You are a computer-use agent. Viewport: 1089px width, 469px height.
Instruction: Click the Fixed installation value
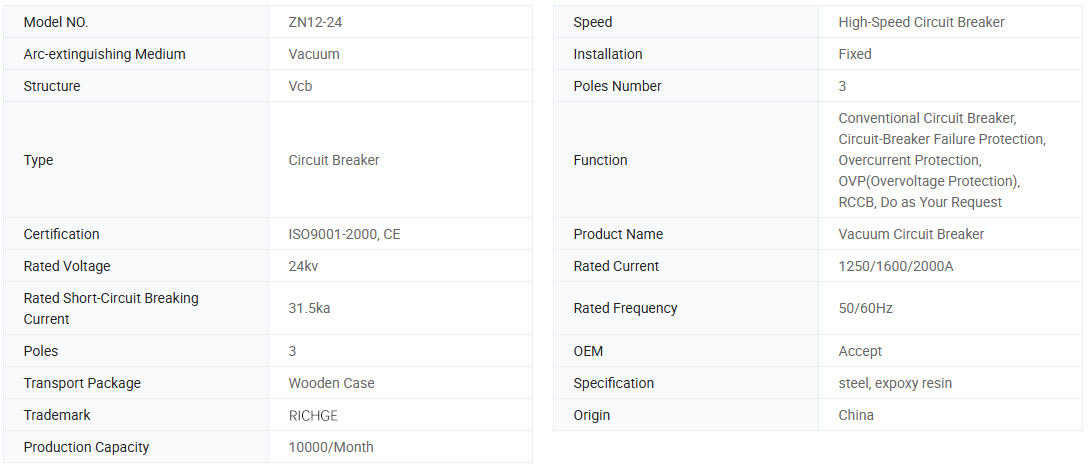point(855,54)
